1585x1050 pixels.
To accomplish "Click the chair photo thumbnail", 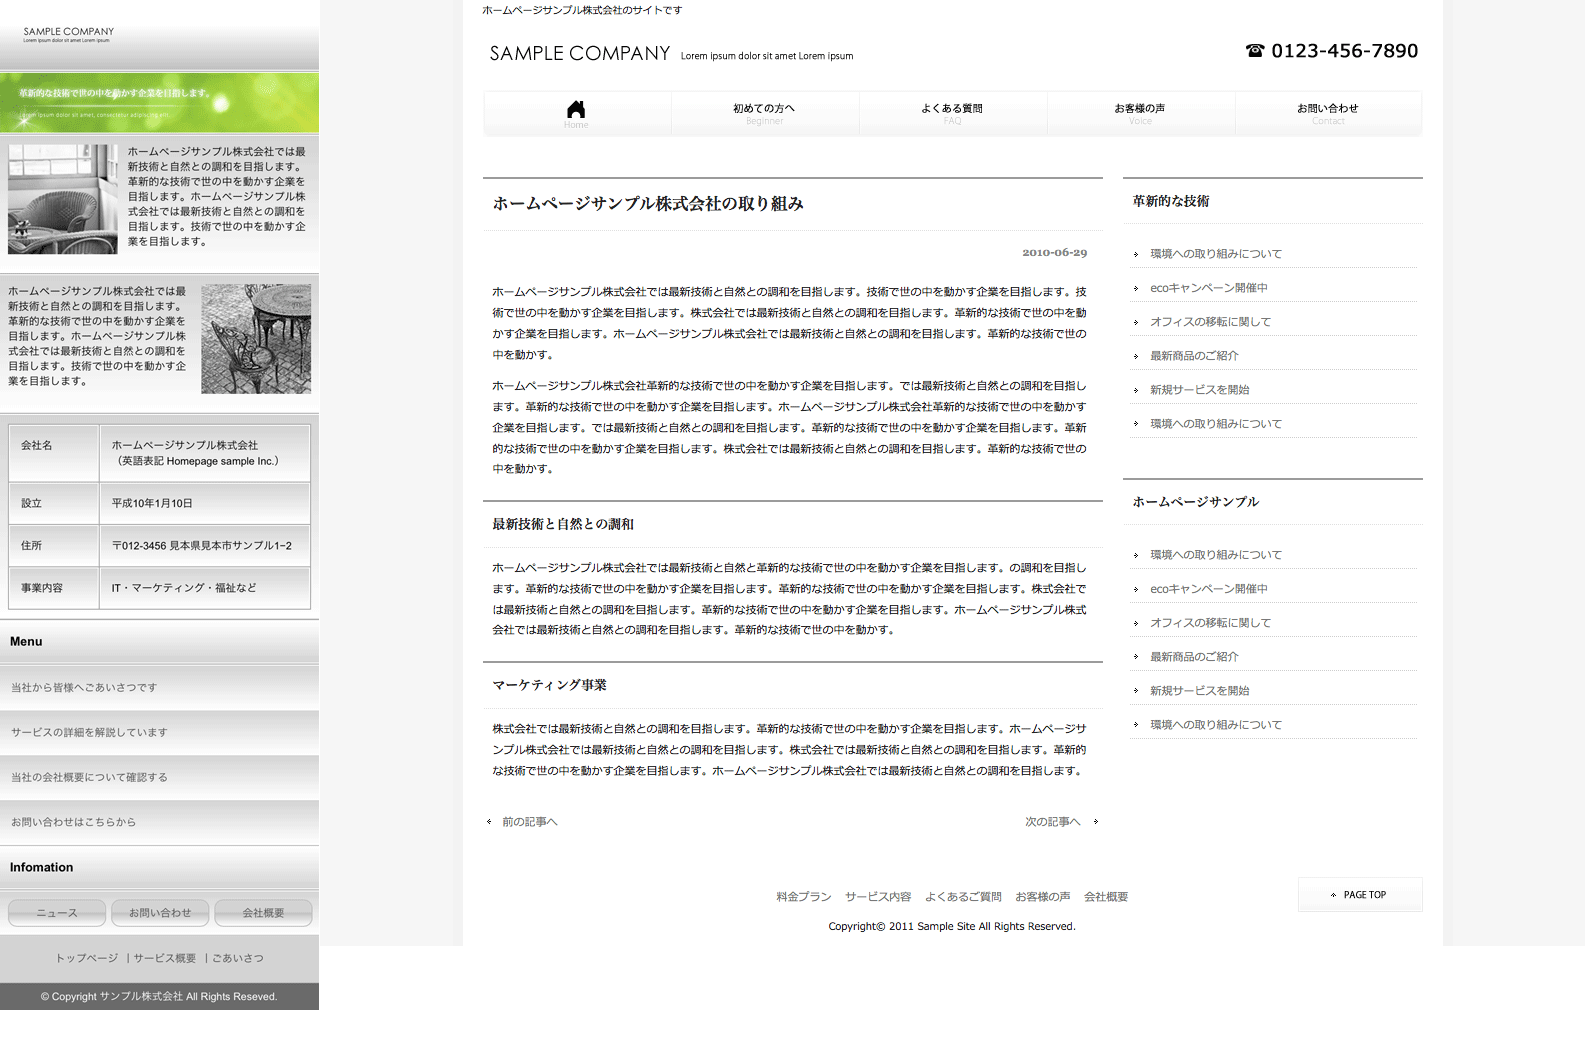I will (63, 199).
